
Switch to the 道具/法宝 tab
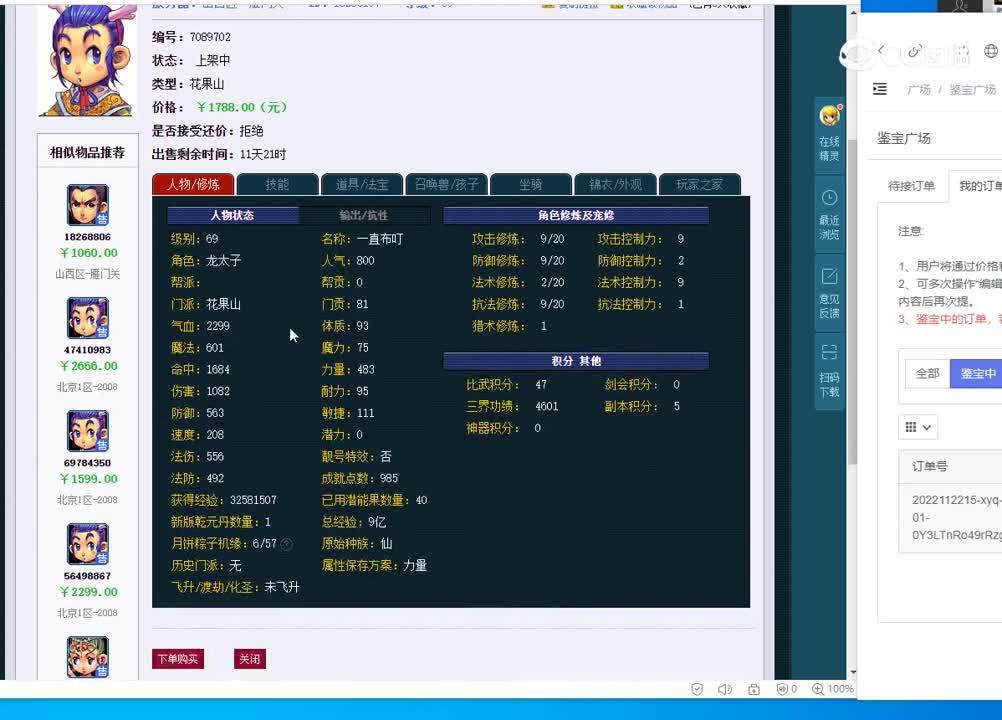click(x=362, y=184)
